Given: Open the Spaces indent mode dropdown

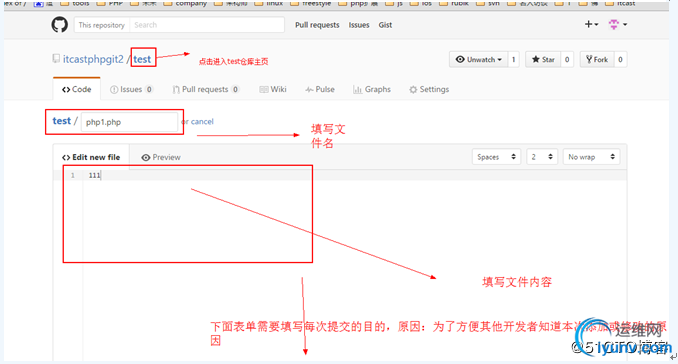Looking at the screenshot, I should (x=496, y=157).
